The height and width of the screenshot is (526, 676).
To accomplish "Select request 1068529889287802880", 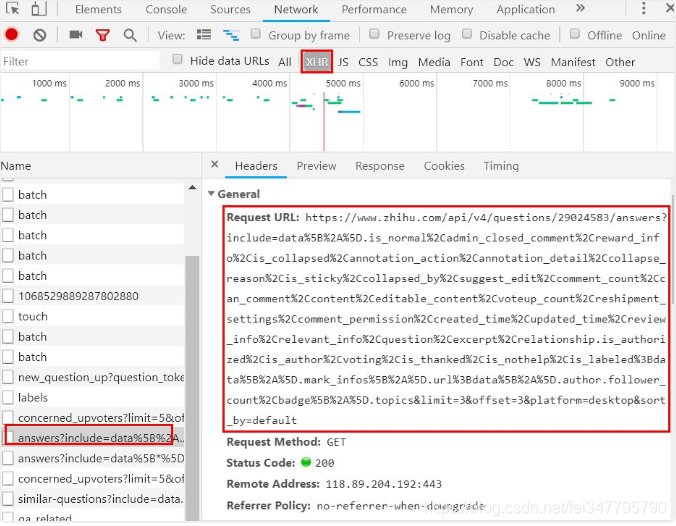I will (x=93, y=296).
